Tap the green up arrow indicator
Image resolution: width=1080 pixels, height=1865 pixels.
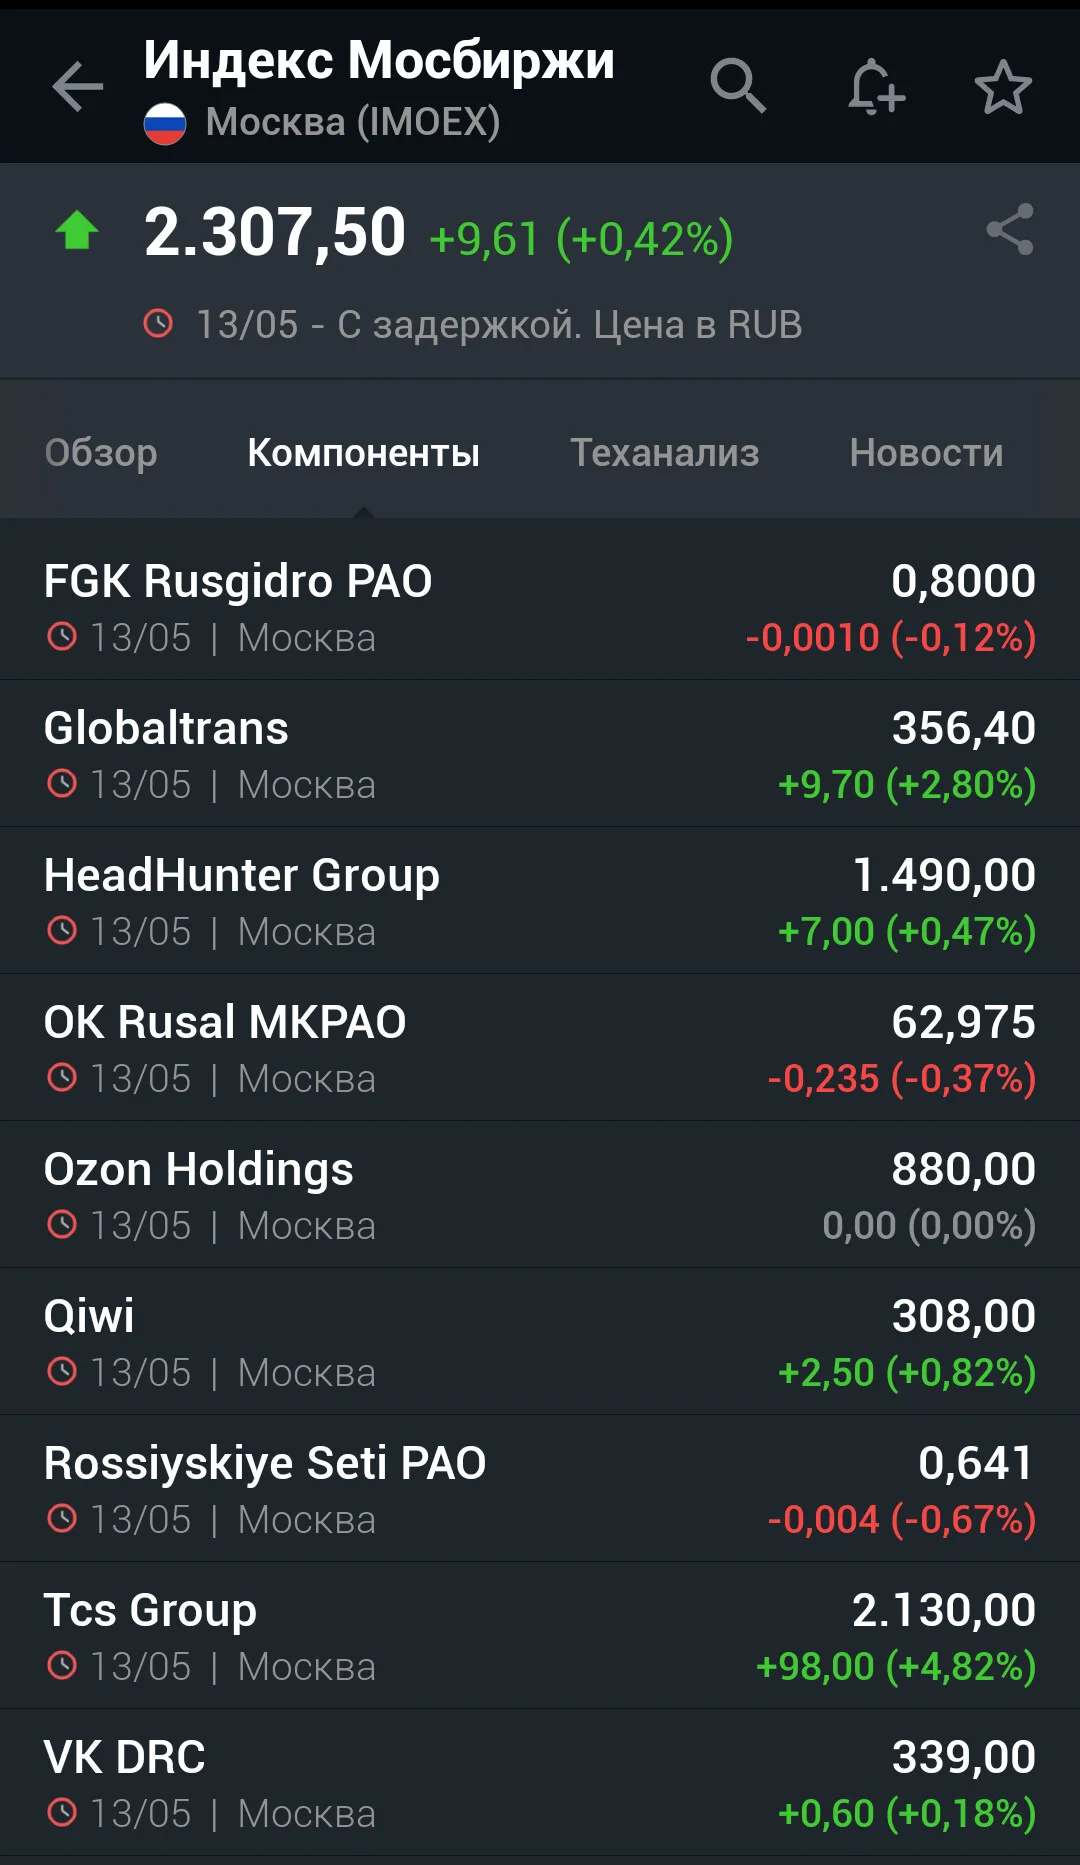(x=77, y=230)
